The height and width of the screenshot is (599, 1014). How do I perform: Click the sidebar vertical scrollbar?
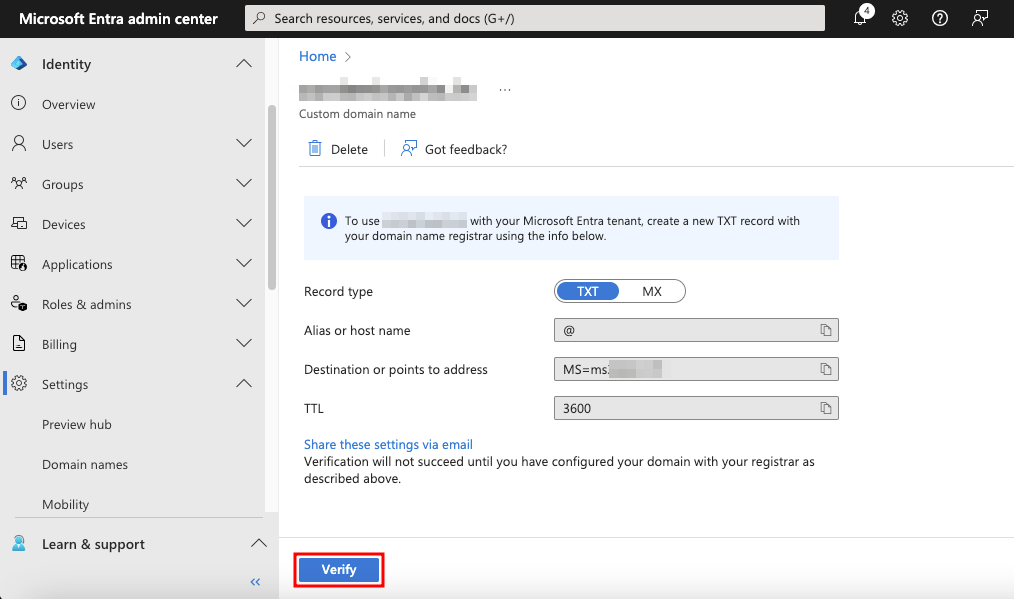click(272, 197)
